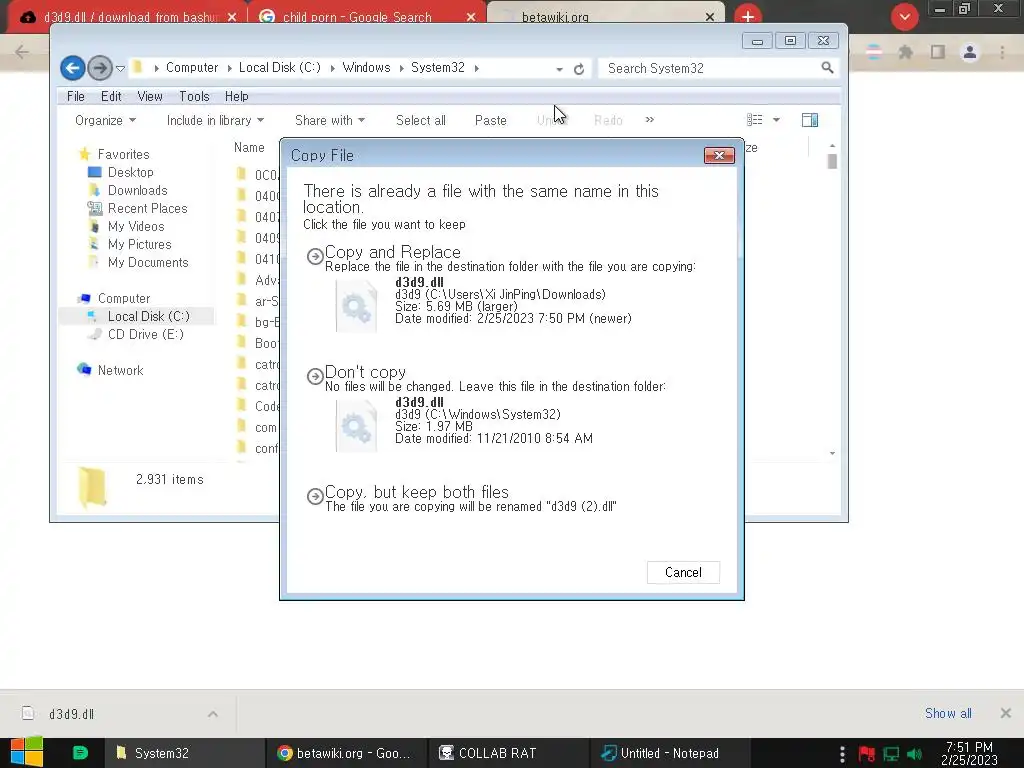Open the Edit menu in Explorer
1024x768 pixels.
tap(111, 97)
